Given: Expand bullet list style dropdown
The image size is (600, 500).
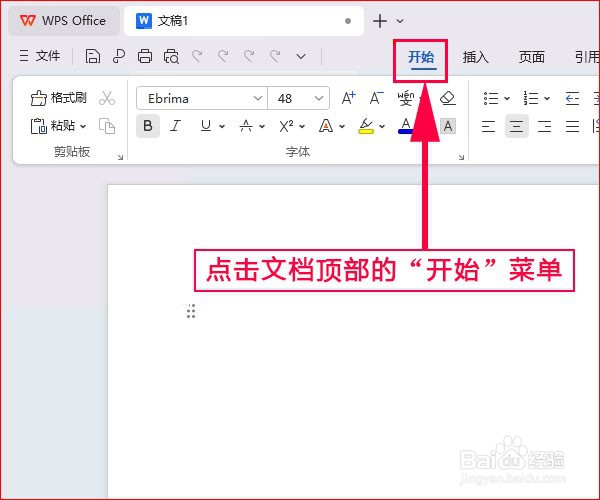Looking at the screenshot, I should (x=507, y=99).
